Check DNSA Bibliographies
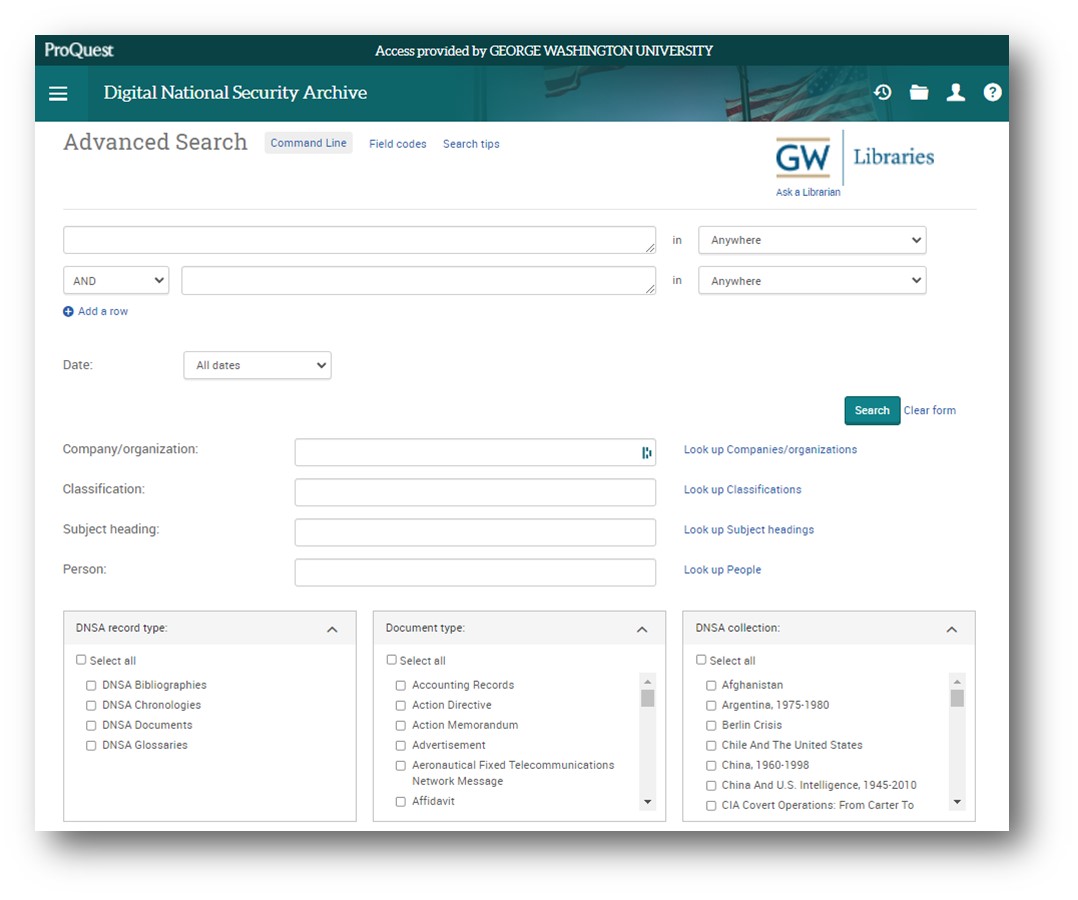The image size is (1078, 900). 91,685
